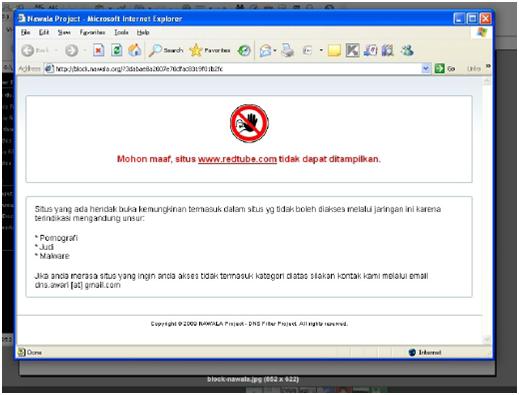
Task: Click the '* Judi' list item
Action: click(44, 247)
